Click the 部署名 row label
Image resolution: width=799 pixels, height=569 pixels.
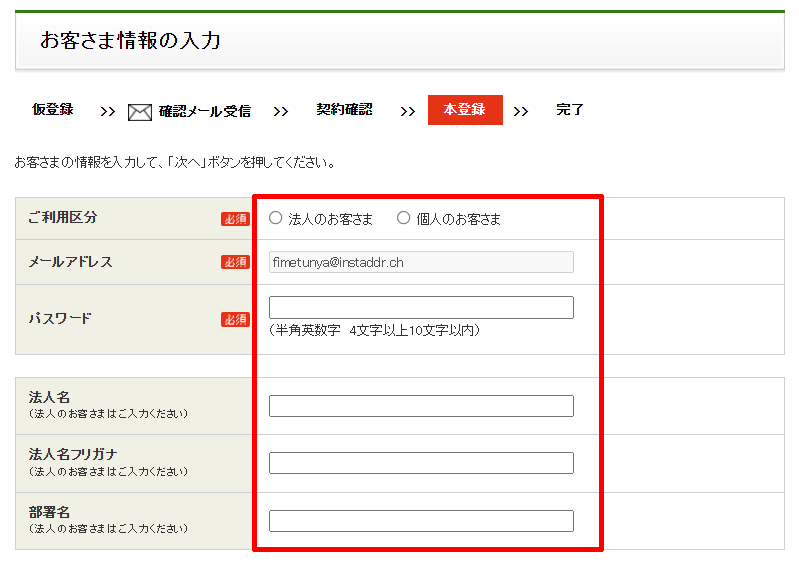pyautogui.click(x=49, y=512)
